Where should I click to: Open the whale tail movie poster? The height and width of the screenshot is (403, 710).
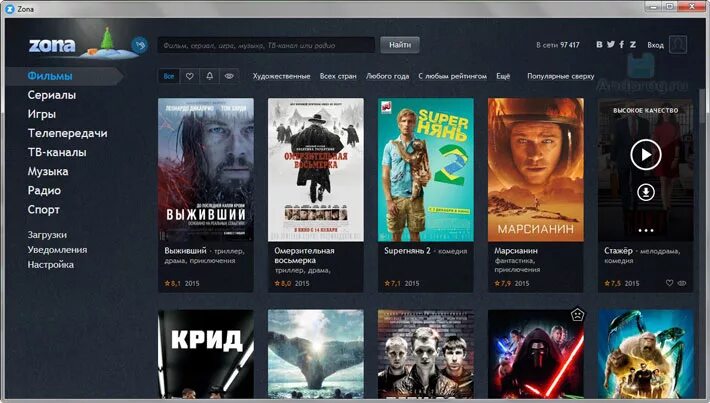tap(316, 354)
